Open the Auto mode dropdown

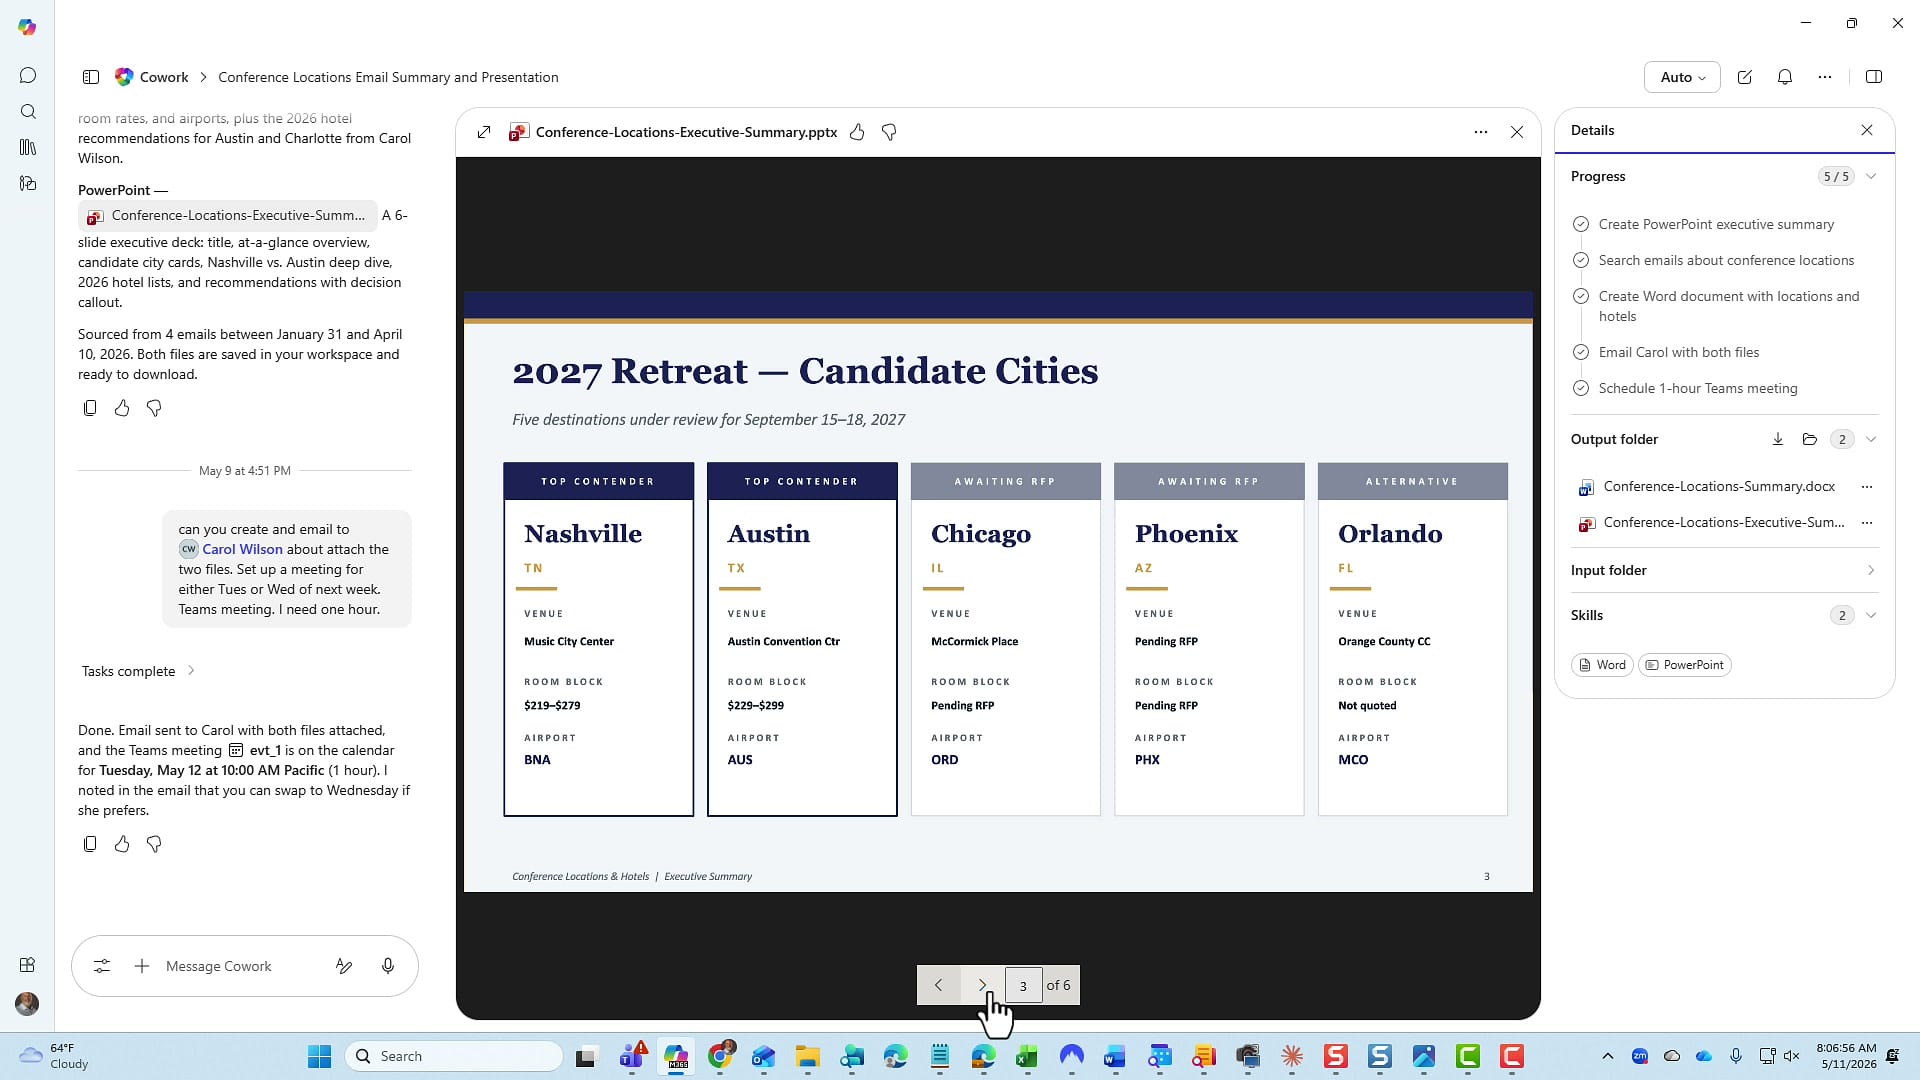(x=1682, y=77)
